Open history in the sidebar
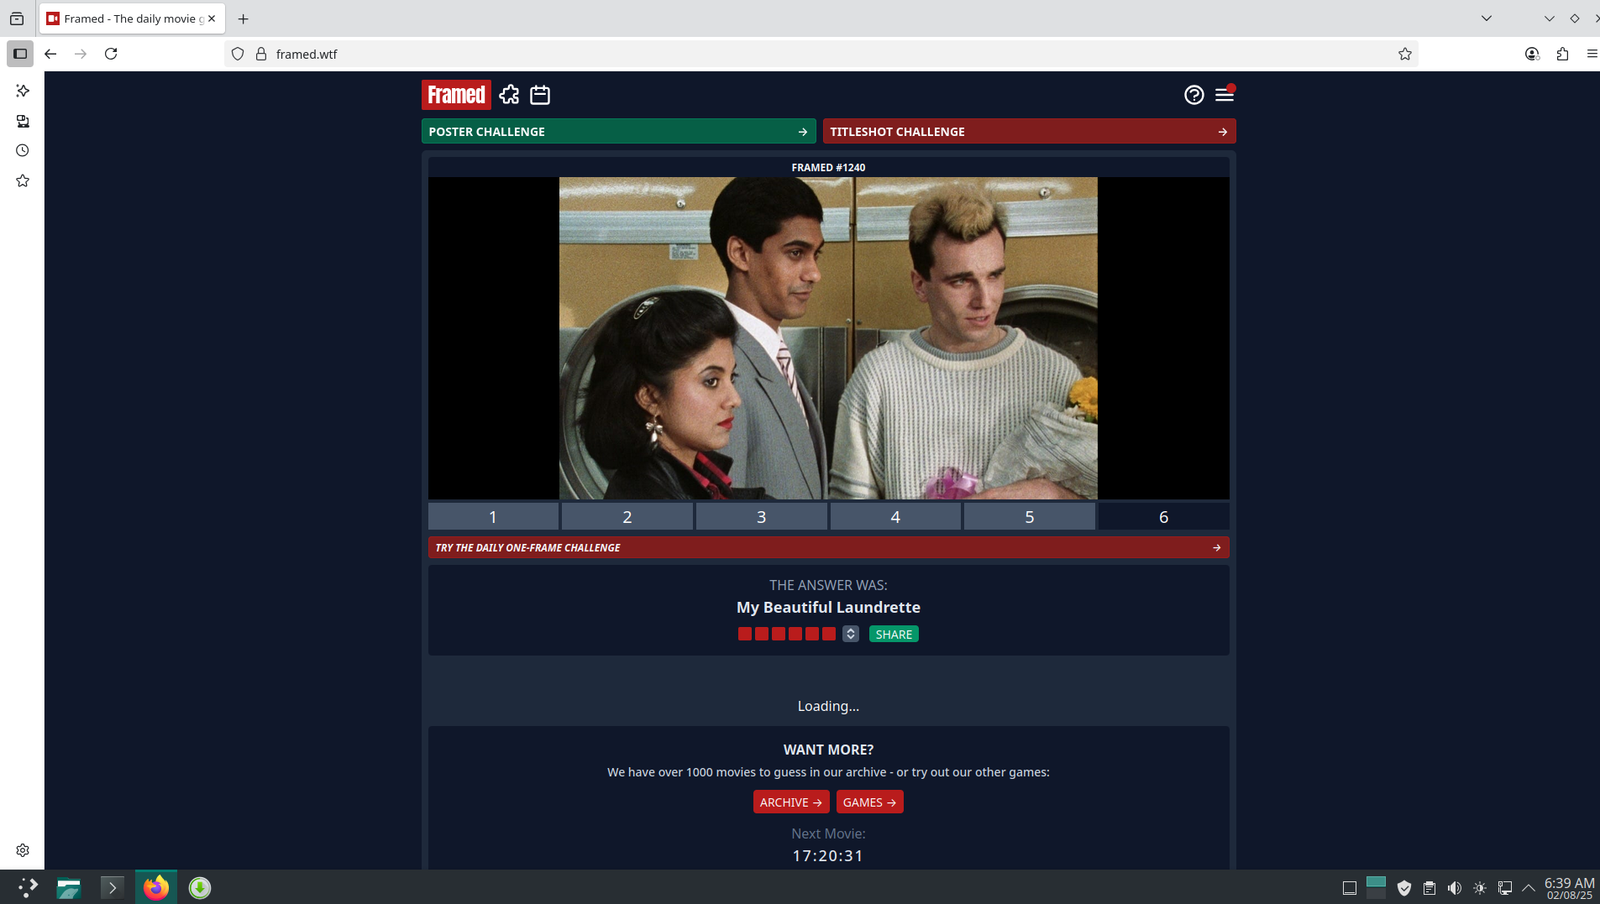This screenshot has width=1600, height=904. pyautogui.click(x=22, y=151)
